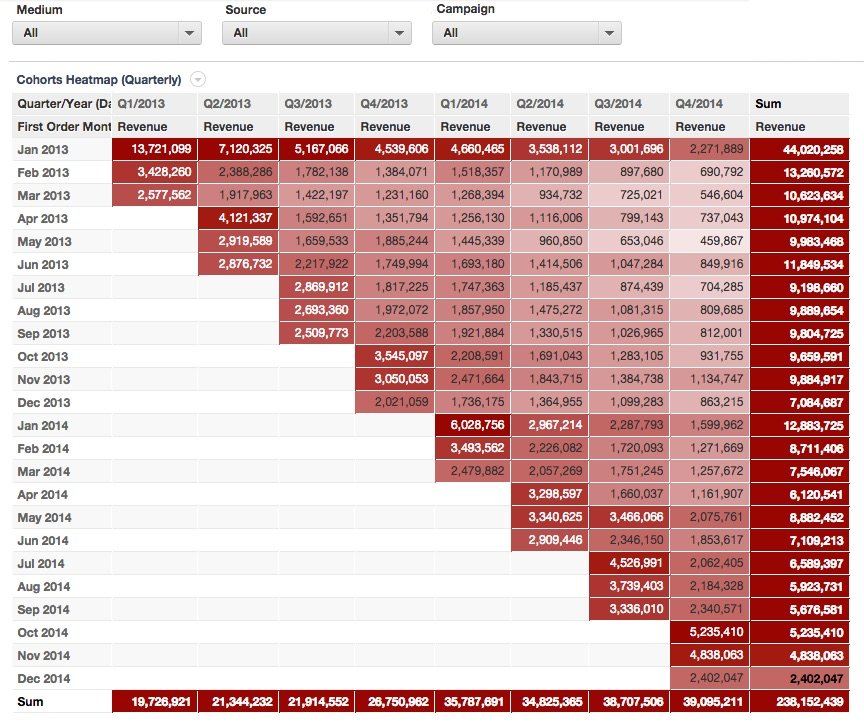This screenshot has width=864, height=723.
Task: Open the Medium filter dropdown
Action: tap(106, 33)
